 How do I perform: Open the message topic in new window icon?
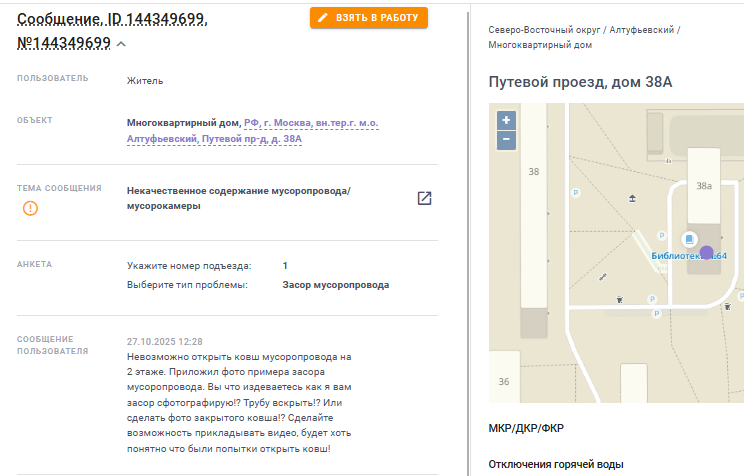coord(424,198)
